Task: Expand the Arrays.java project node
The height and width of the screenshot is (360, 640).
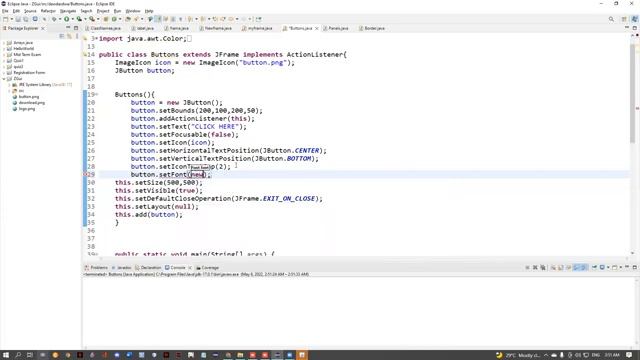Action: 4,43
